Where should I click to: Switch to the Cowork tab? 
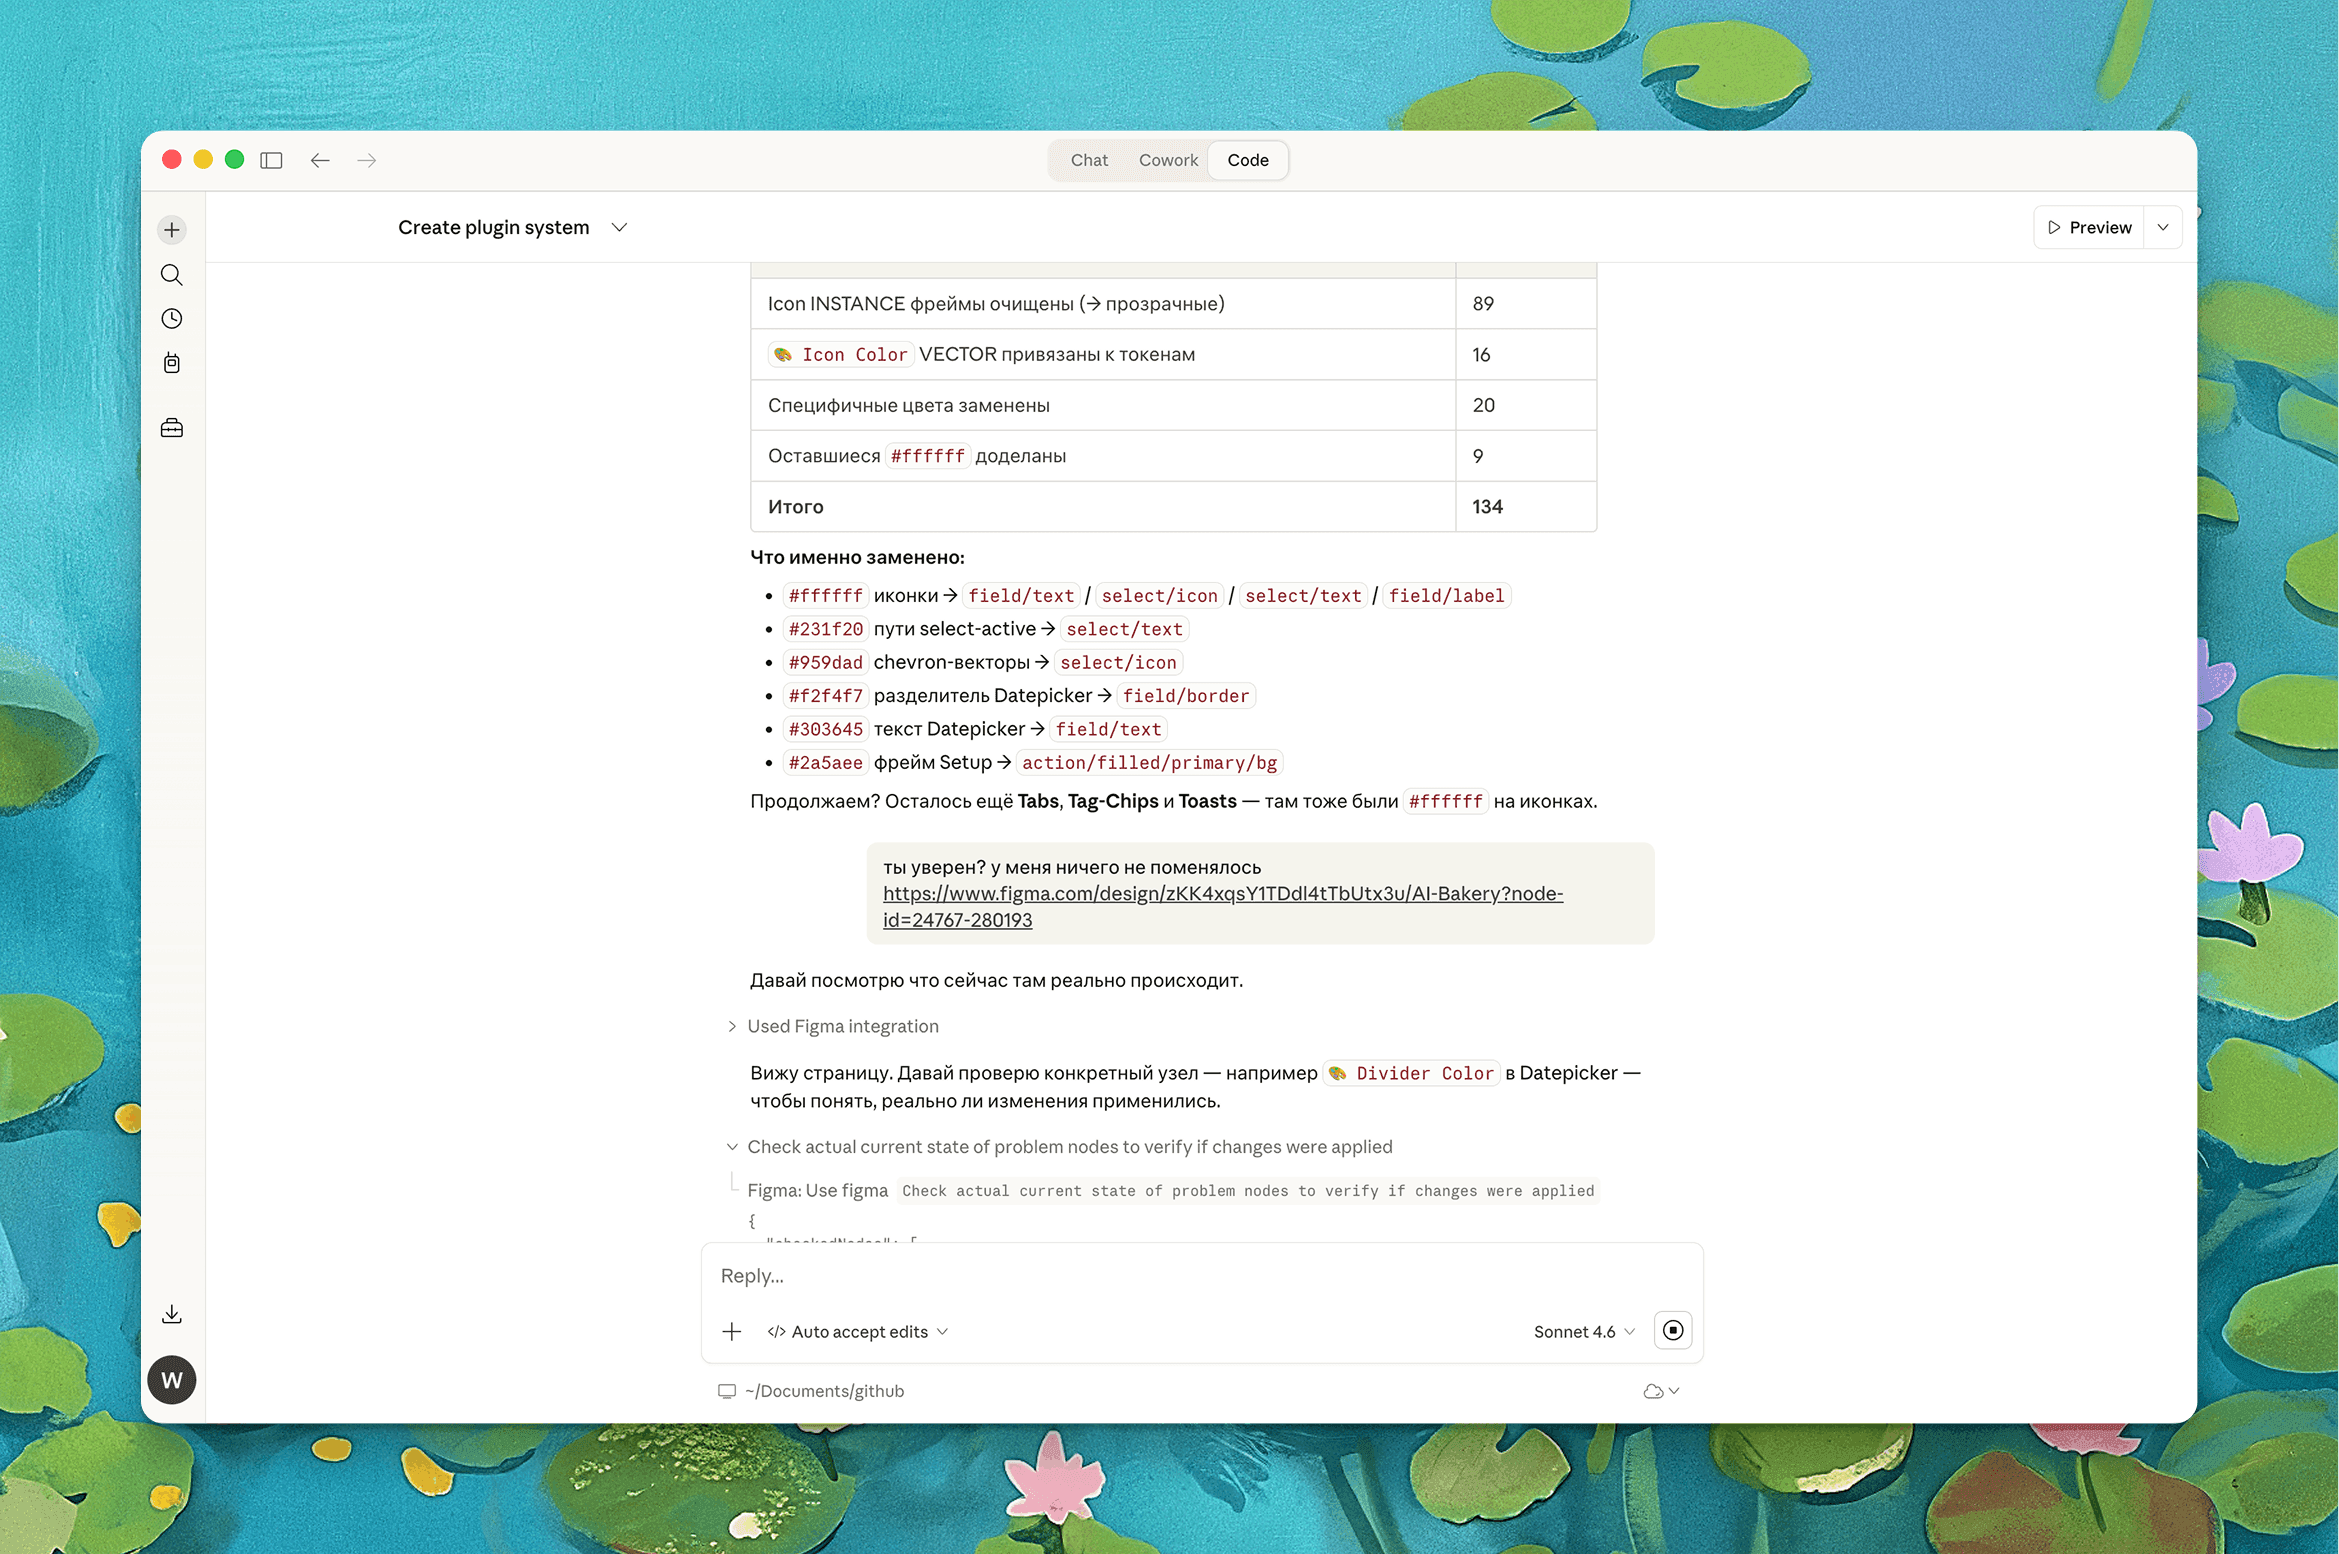click(x=1167, y=160)
